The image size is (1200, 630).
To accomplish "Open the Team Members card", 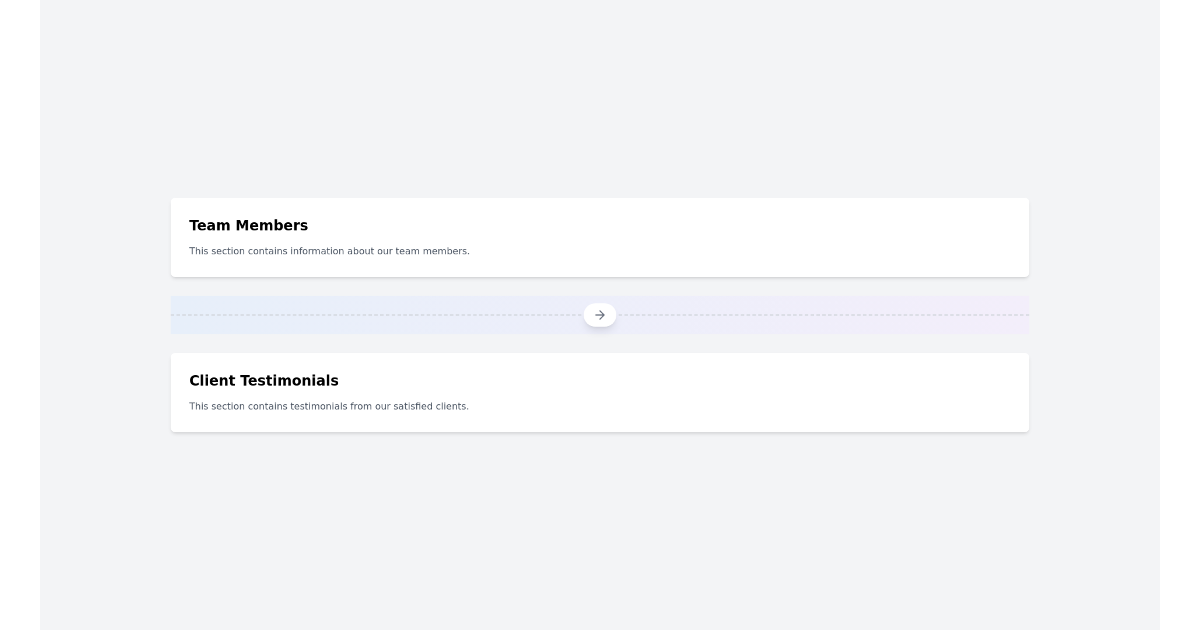I will [600, 237].
